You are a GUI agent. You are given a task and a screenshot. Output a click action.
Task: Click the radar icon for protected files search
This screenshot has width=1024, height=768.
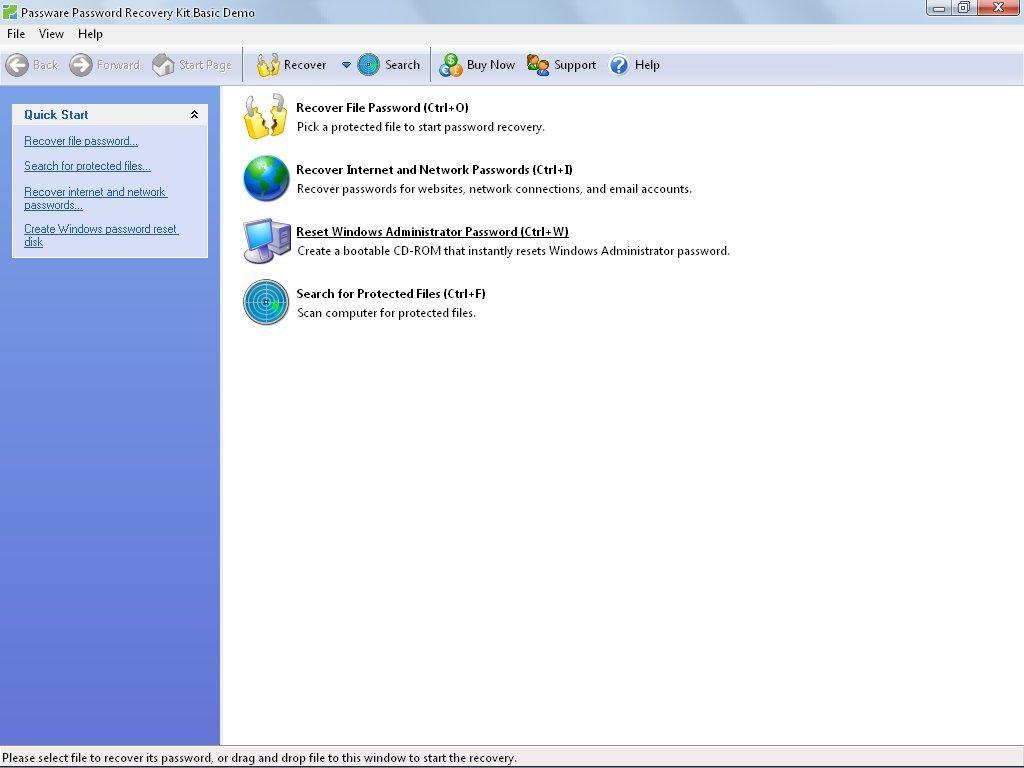click(266, 302)
